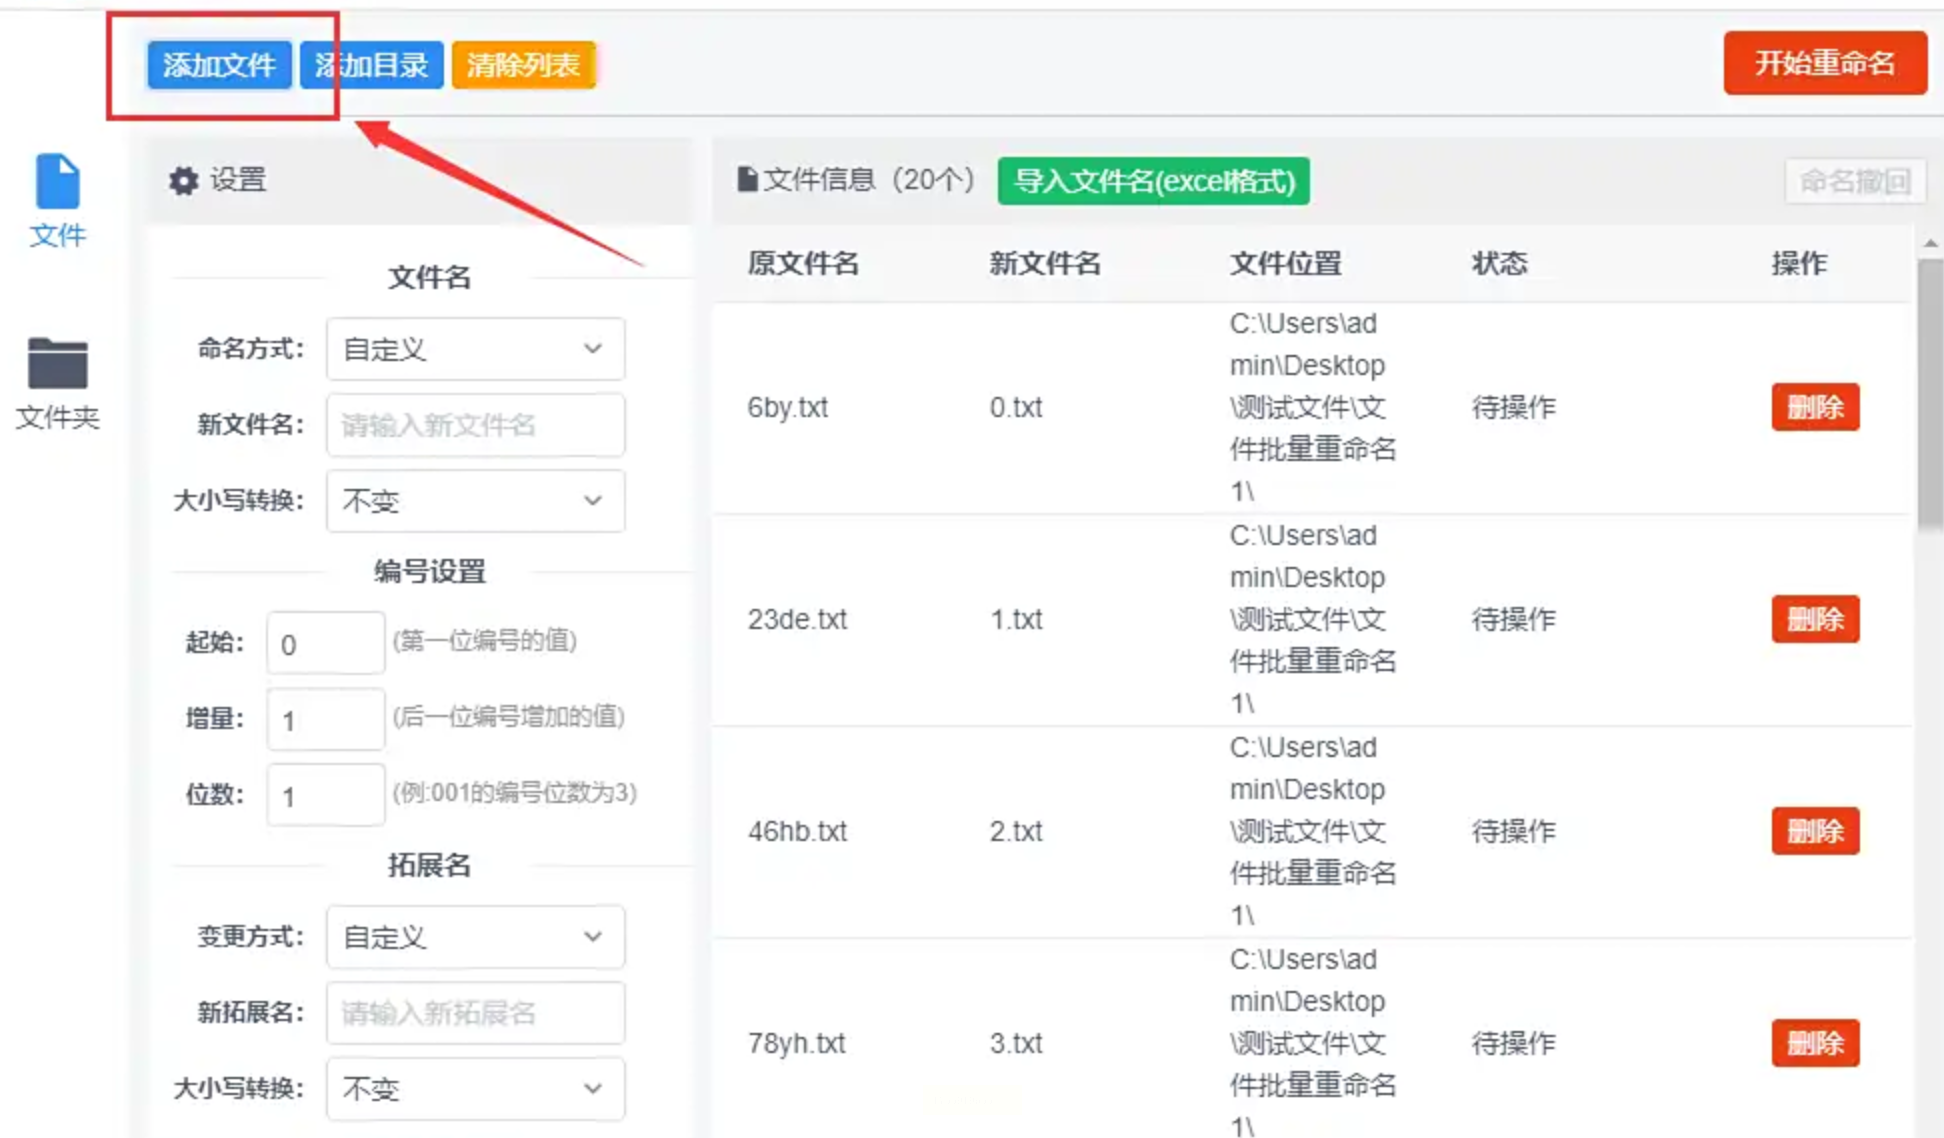
Task: Expand the 变更方式 dropdown
Action: [475, 937]
